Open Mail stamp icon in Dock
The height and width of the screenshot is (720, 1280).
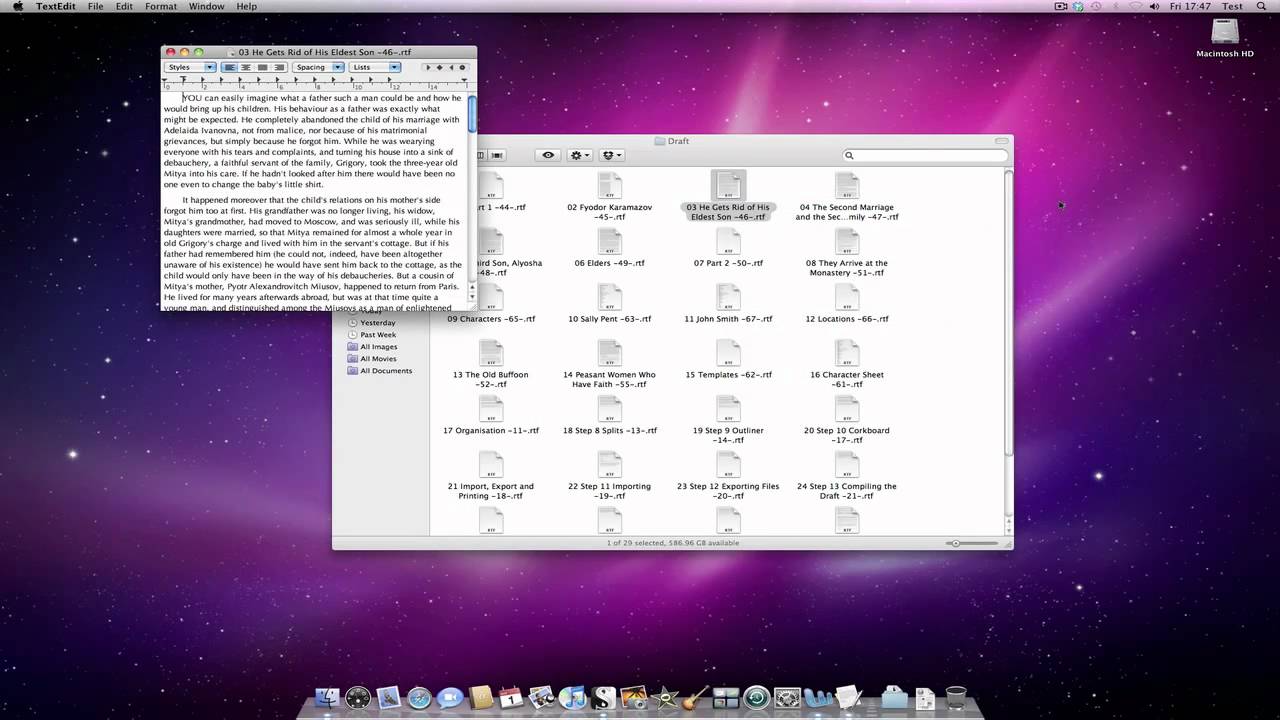[x=389, y=698]
